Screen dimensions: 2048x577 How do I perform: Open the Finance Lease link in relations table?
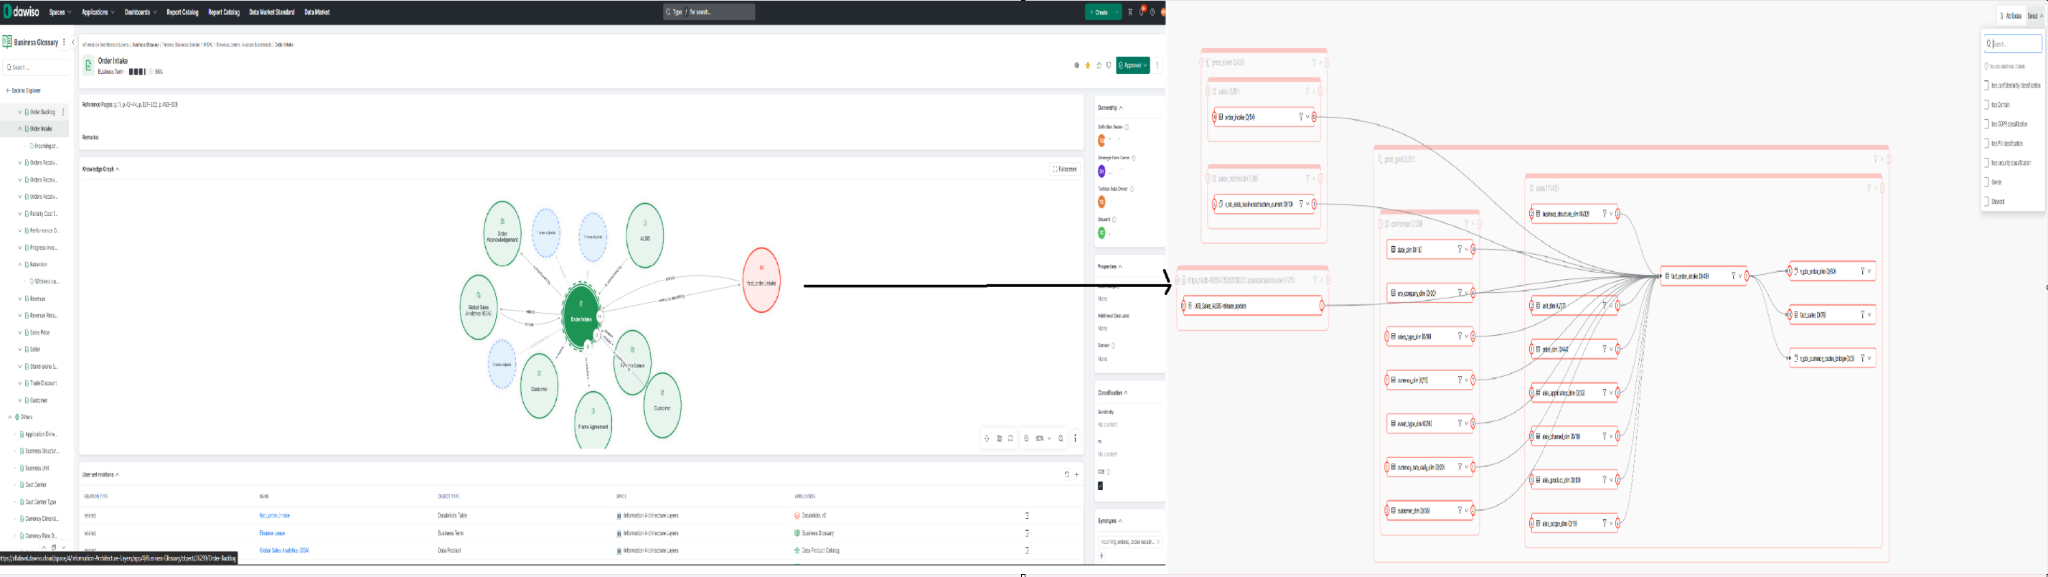(272, 533)
